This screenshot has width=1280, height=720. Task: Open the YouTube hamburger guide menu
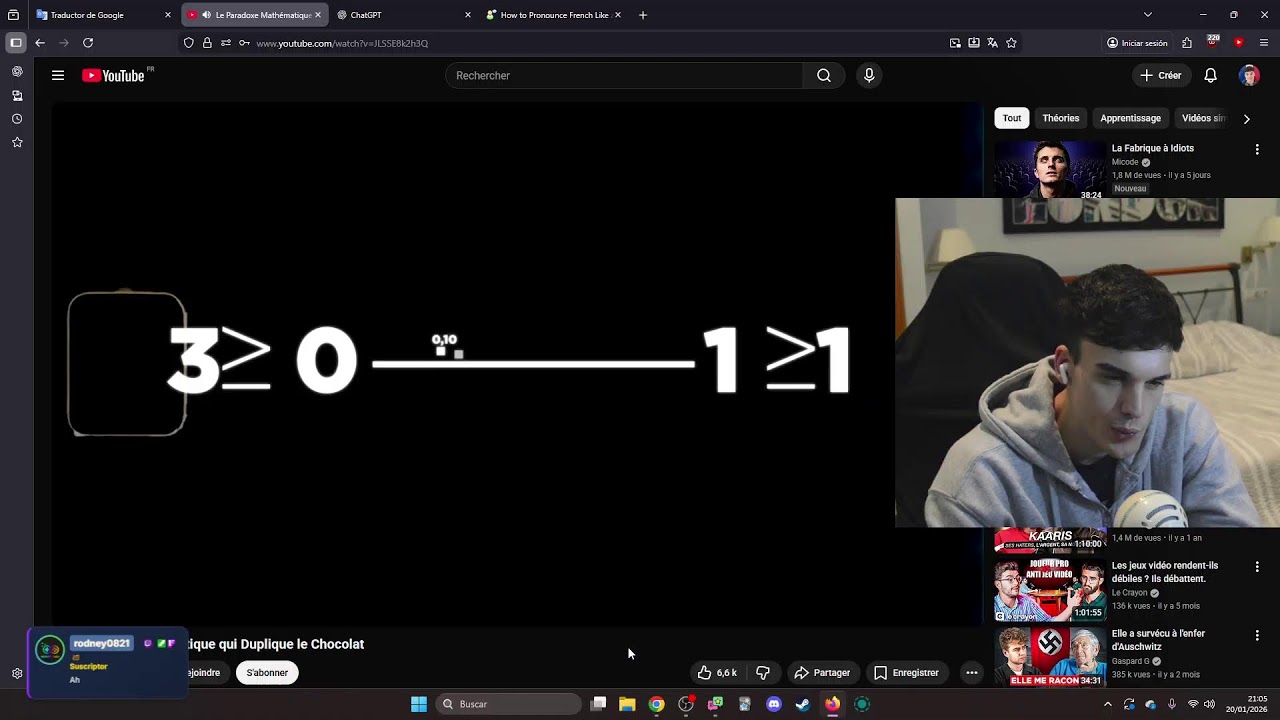58,75
